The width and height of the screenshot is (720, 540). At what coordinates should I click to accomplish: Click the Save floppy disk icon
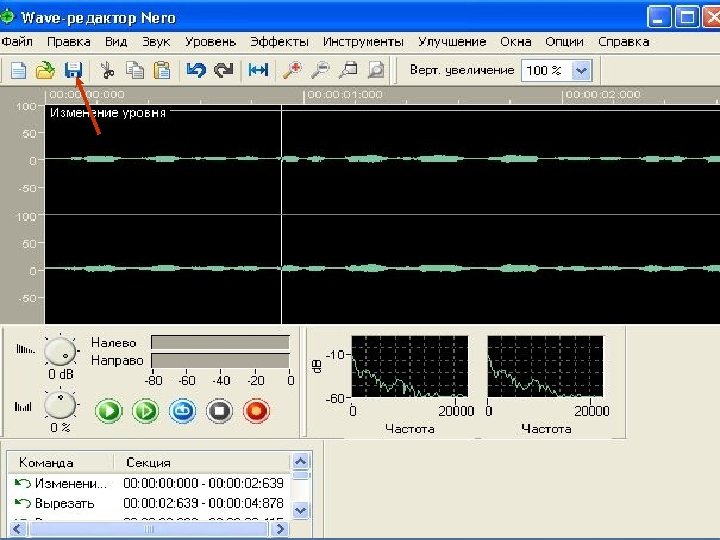73,70
